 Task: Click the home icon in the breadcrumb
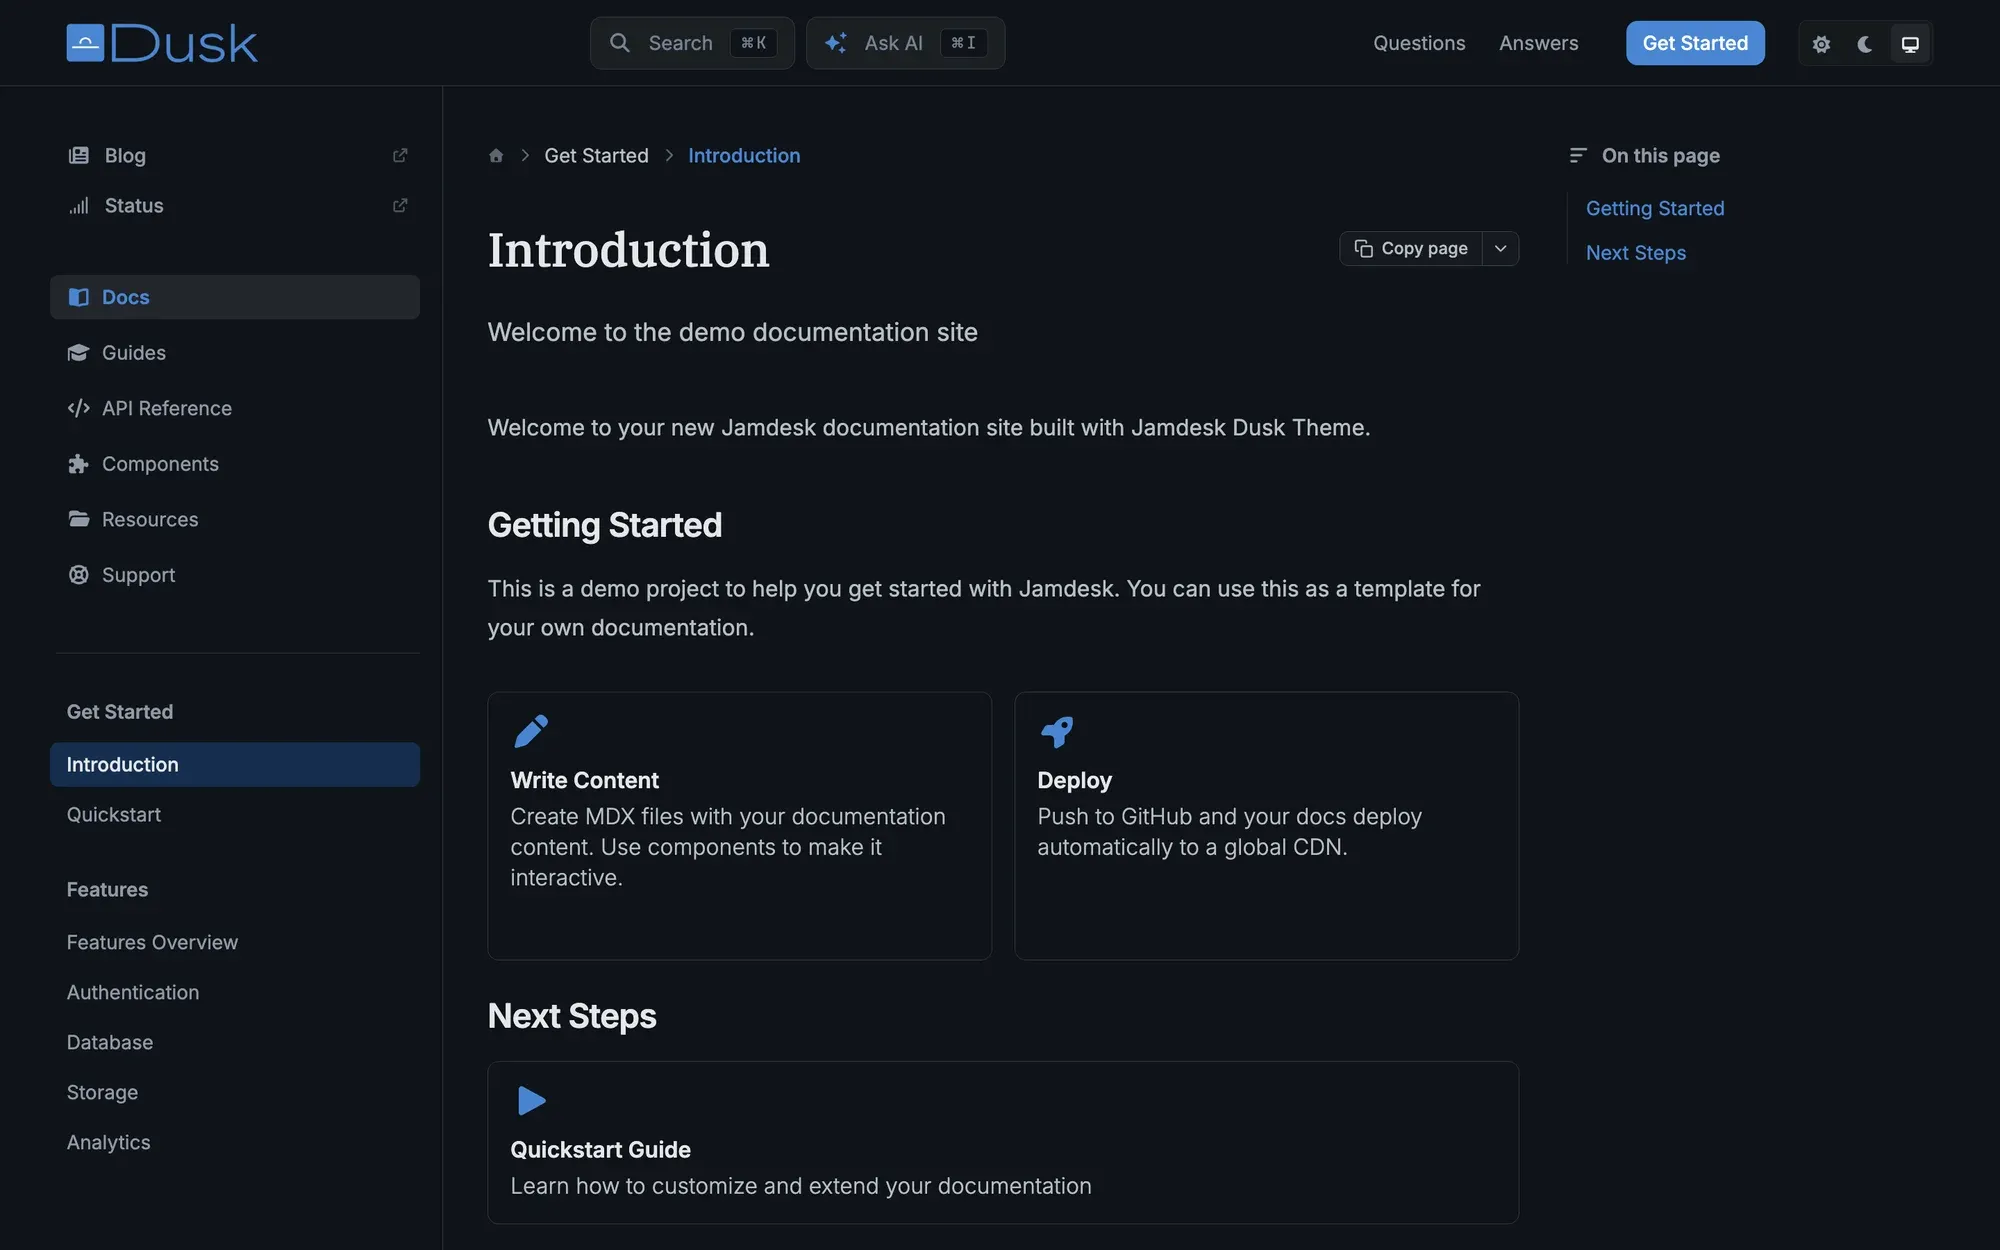[496, 156]
